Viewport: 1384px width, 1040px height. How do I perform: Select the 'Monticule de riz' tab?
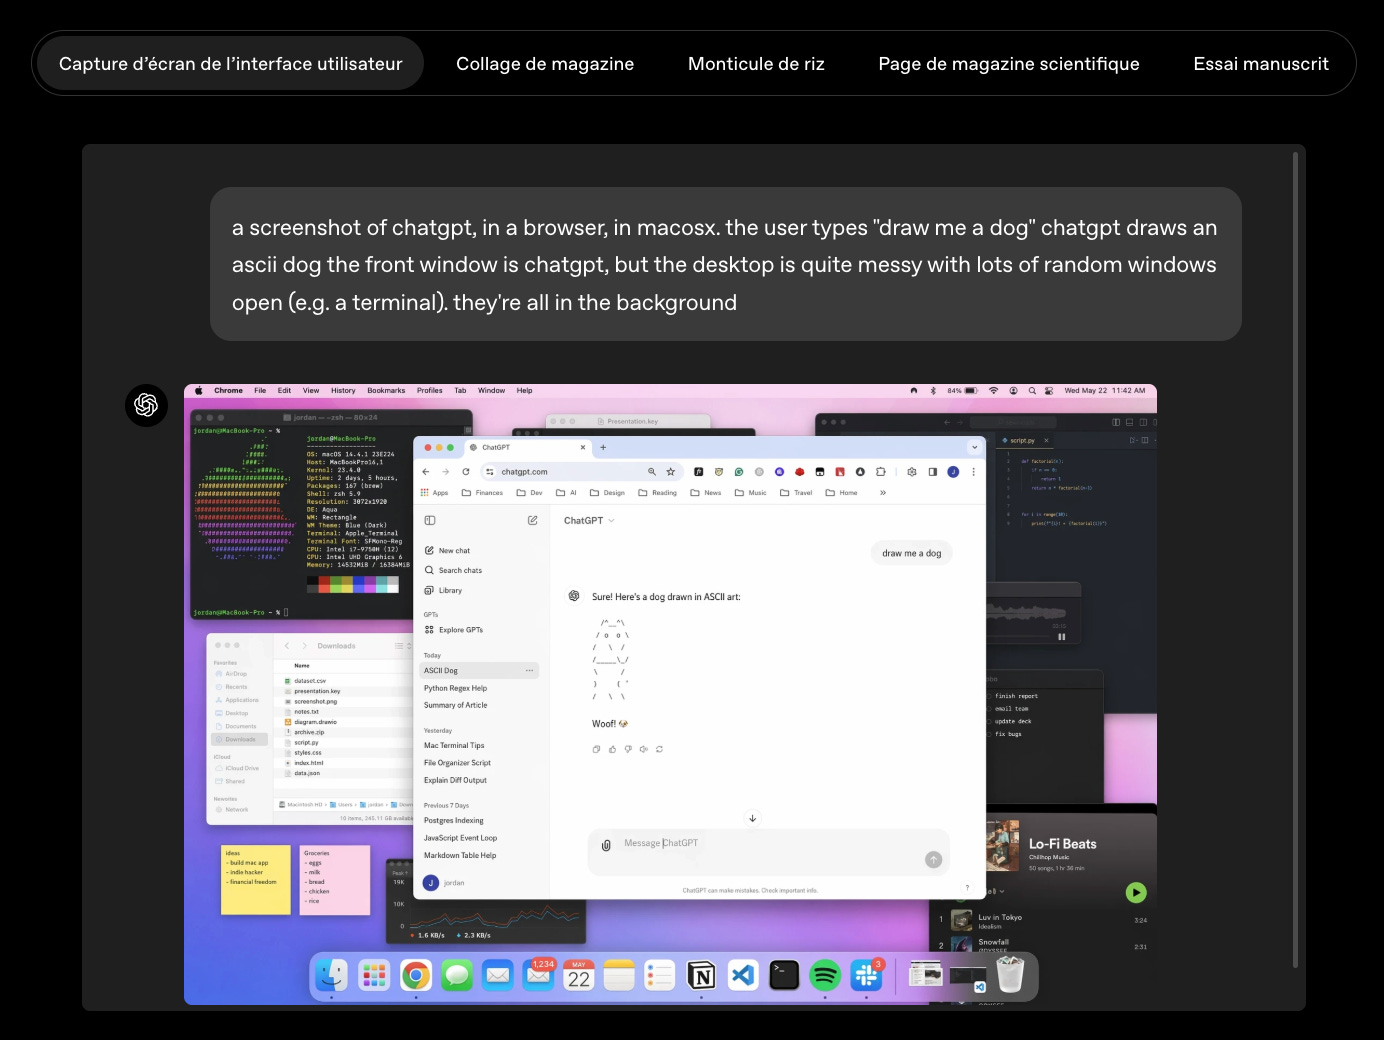pyautogui.click(x=756, y=64)
